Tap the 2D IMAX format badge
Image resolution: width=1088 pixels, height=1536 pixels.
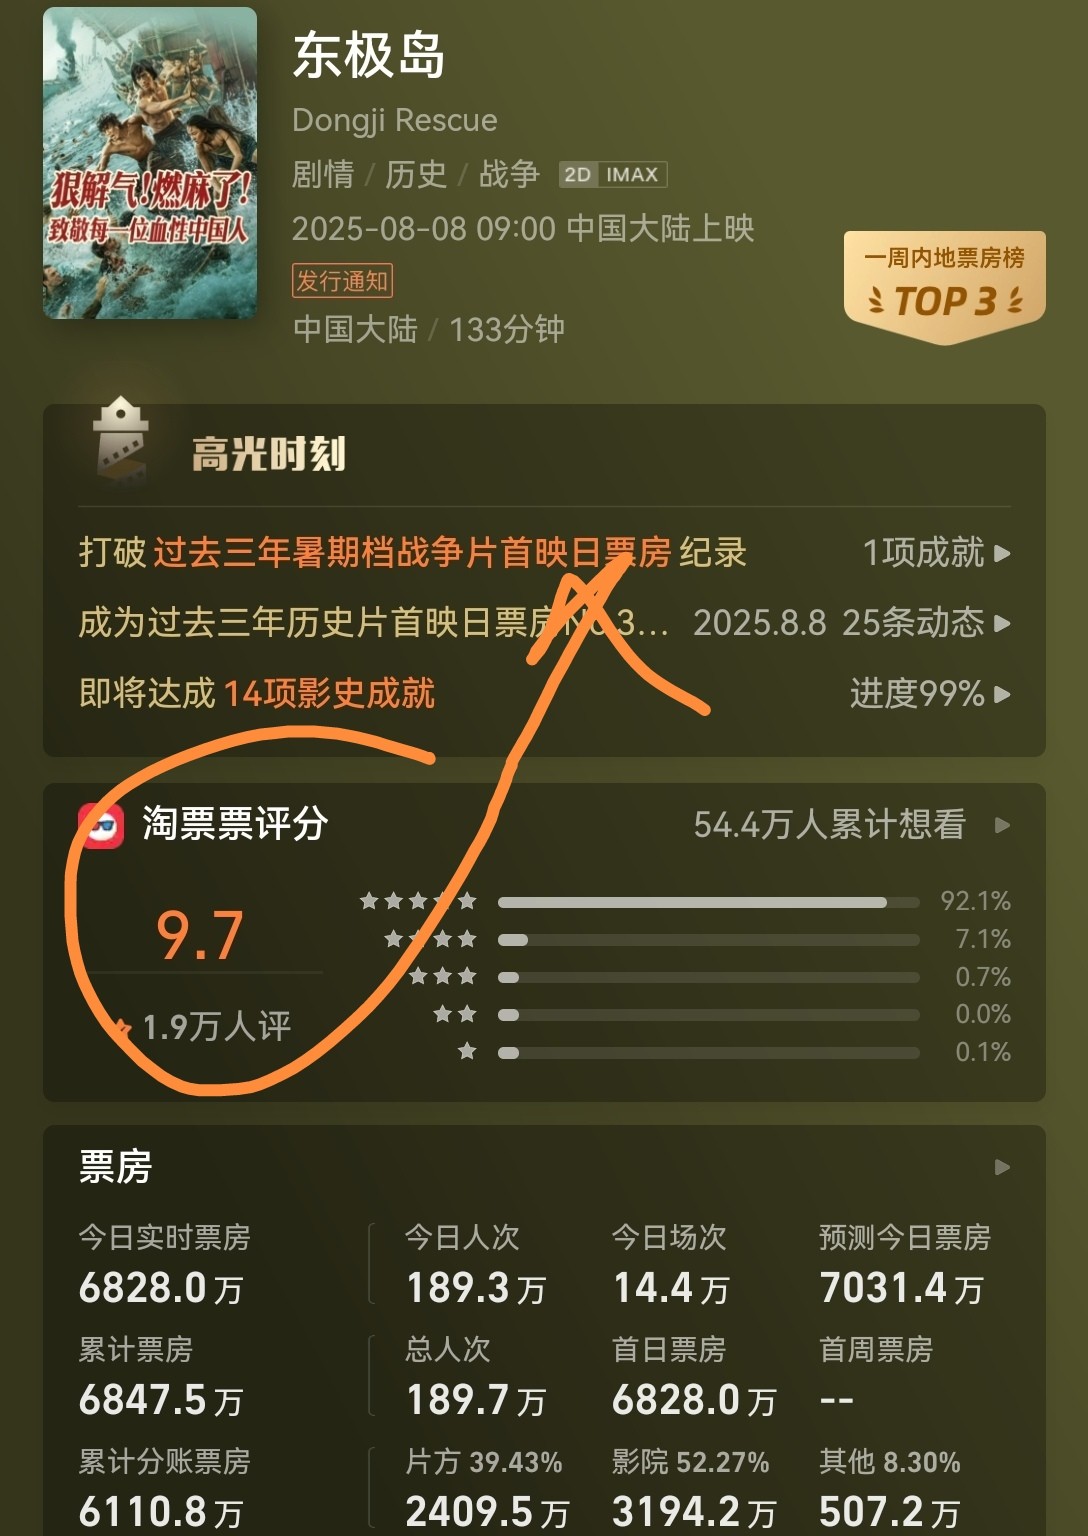[612, 175]
